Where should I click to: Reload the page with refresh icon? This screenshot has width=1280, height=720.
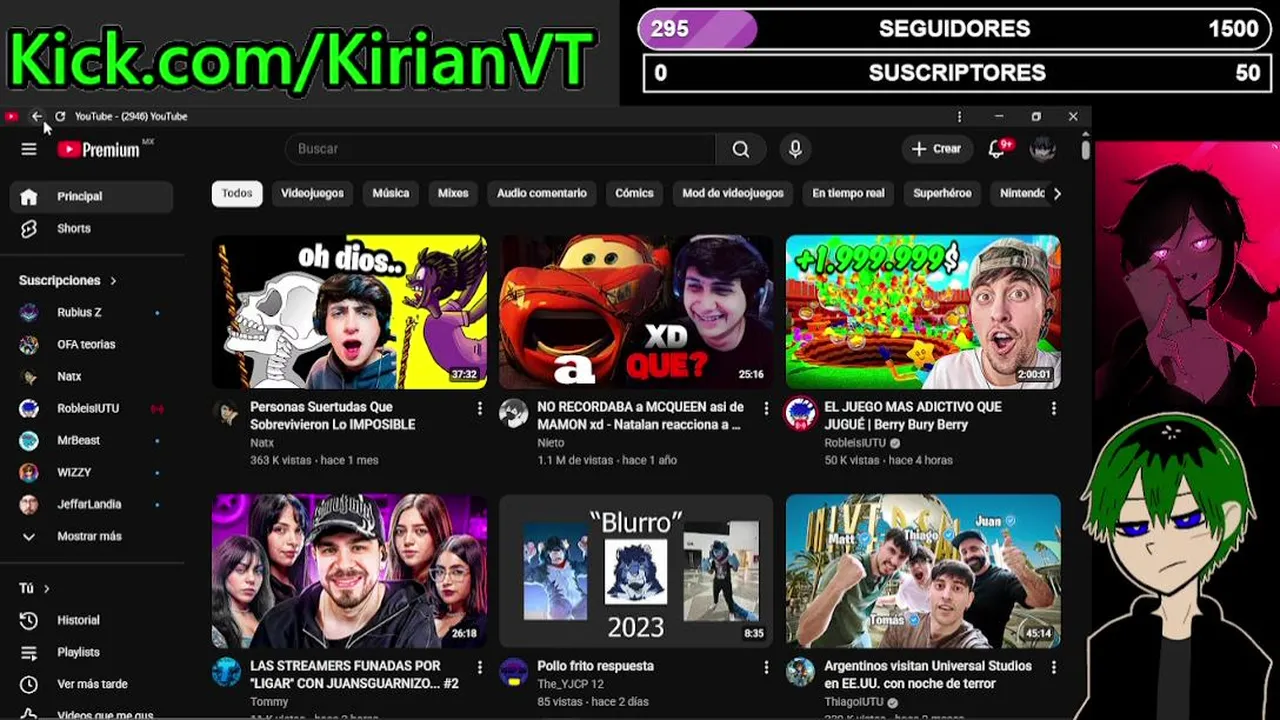coord(60,116)
